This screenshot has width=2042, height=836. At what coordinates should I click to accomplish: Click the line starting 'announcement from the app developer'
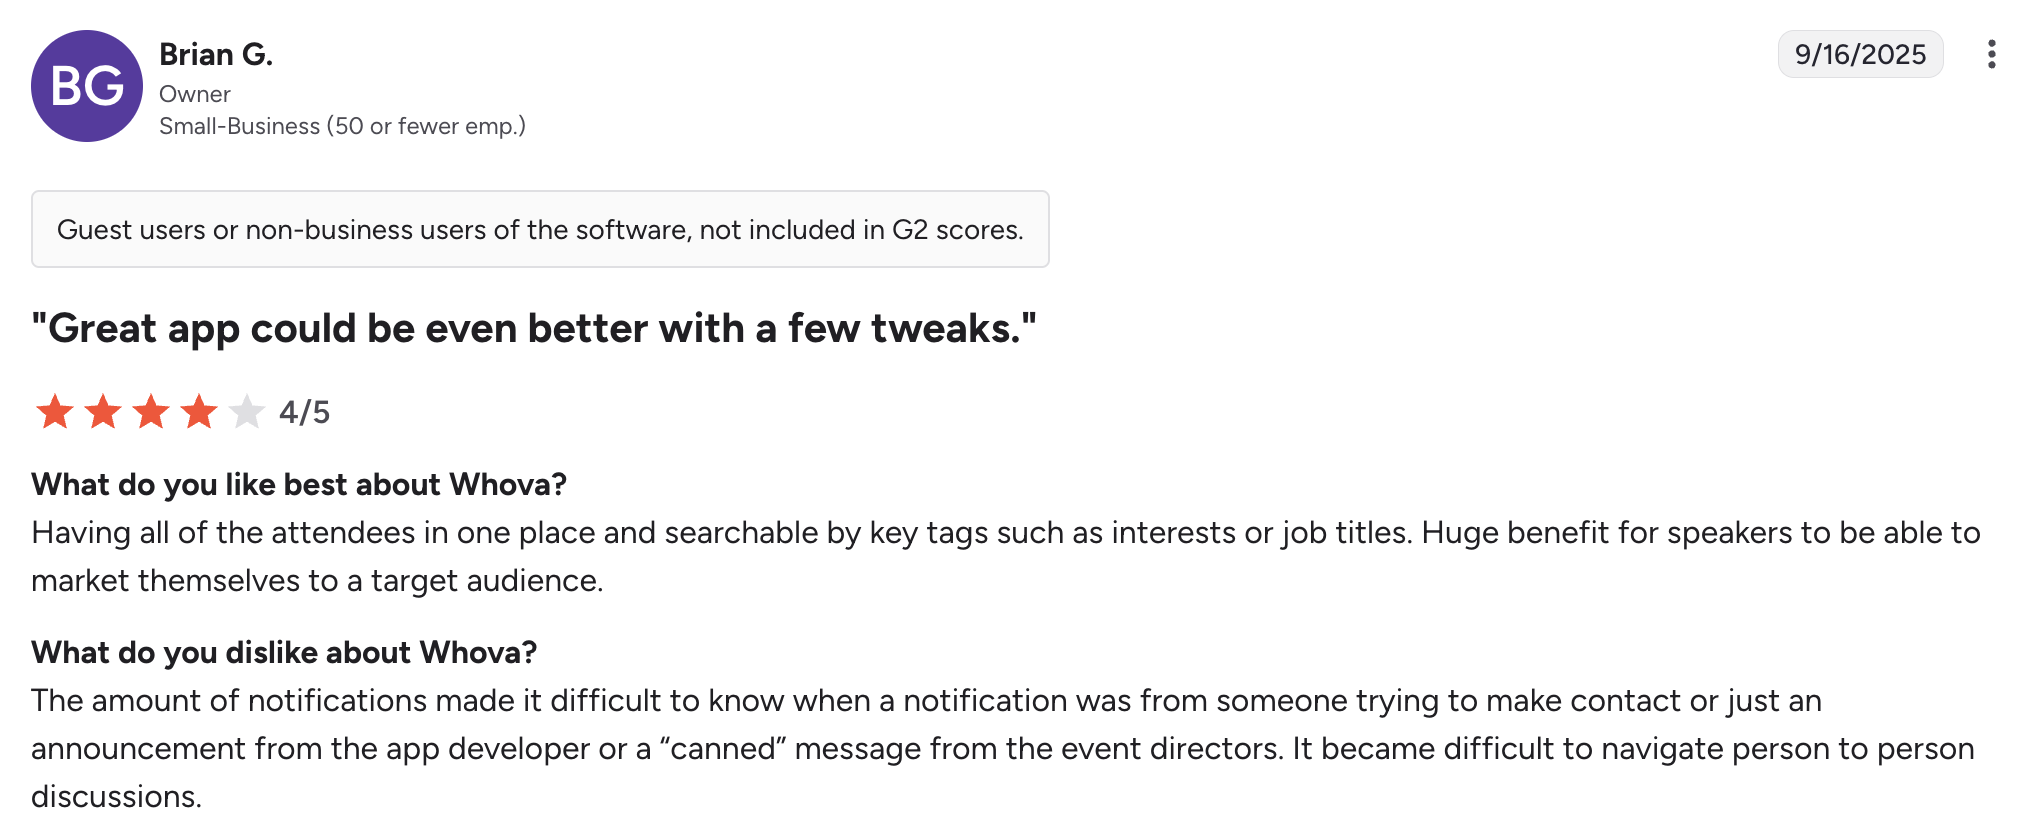point(1002,748)
